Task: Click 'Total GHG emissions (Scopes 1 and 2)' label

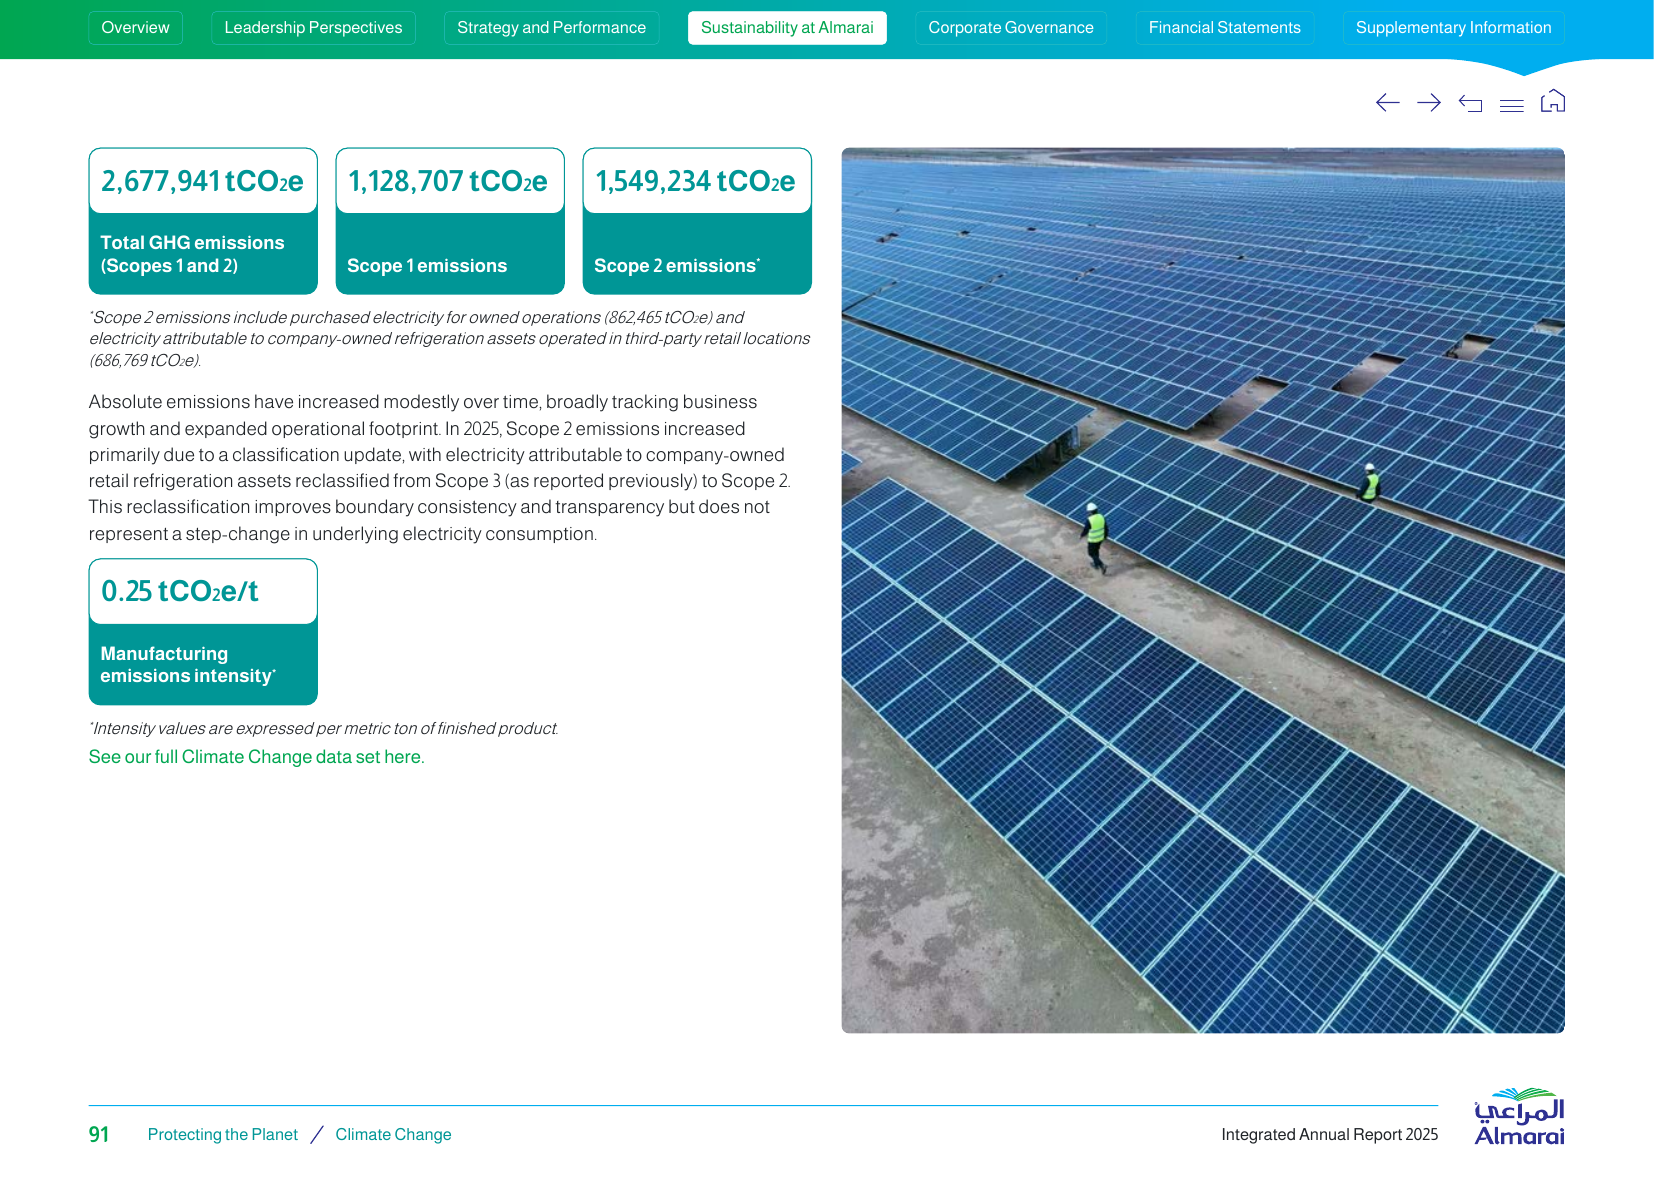Action: [192, 254]
